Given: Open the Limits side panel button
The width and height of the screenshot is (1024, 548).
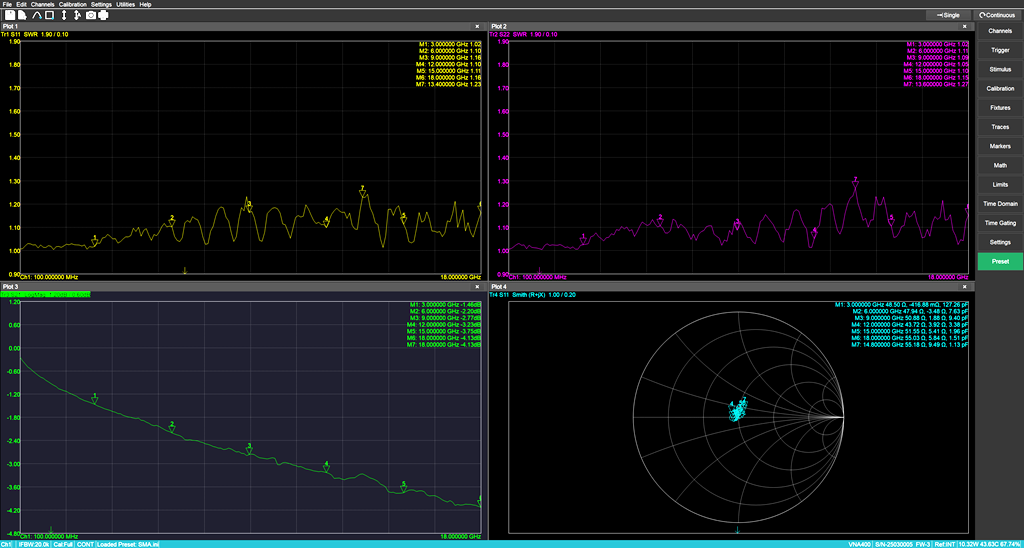Looking at the screenshot, I should [x=1000, y=184].
